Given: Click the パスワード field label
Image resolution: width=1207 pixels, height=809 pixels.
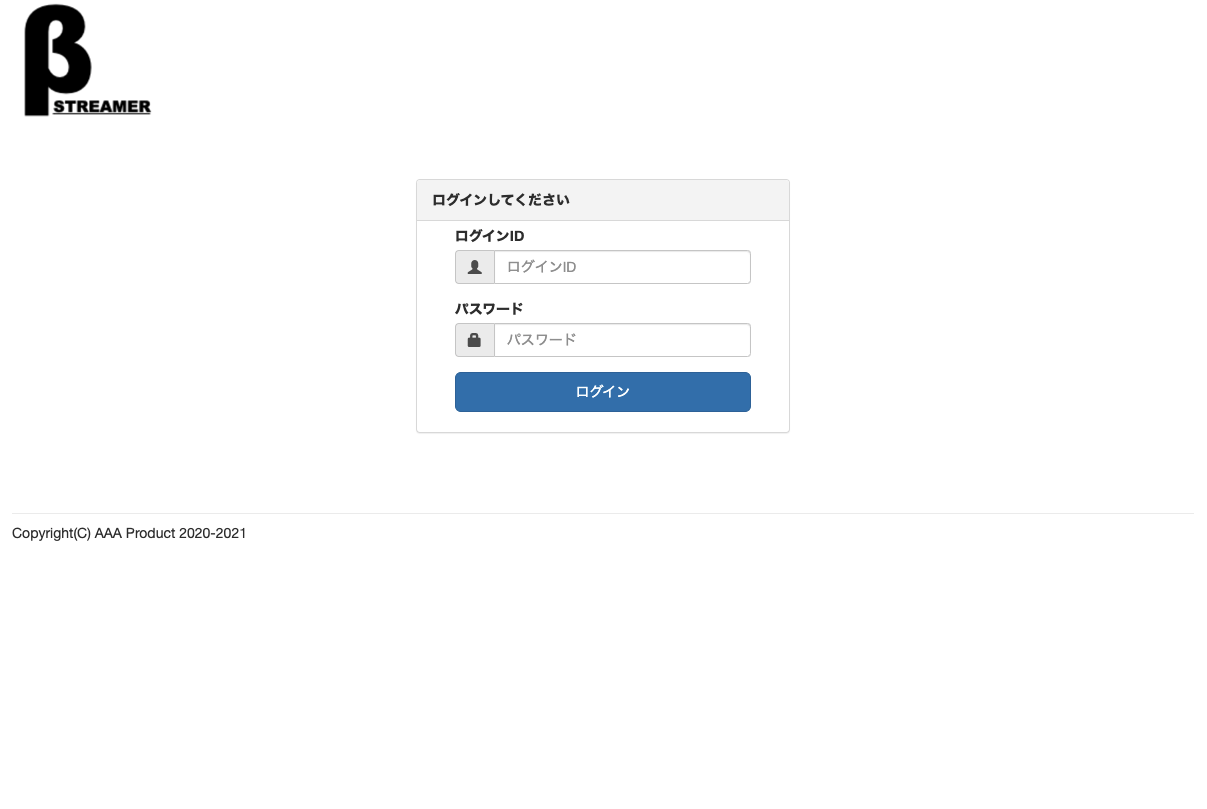Looking at the screenshot, I should (489, 309).
